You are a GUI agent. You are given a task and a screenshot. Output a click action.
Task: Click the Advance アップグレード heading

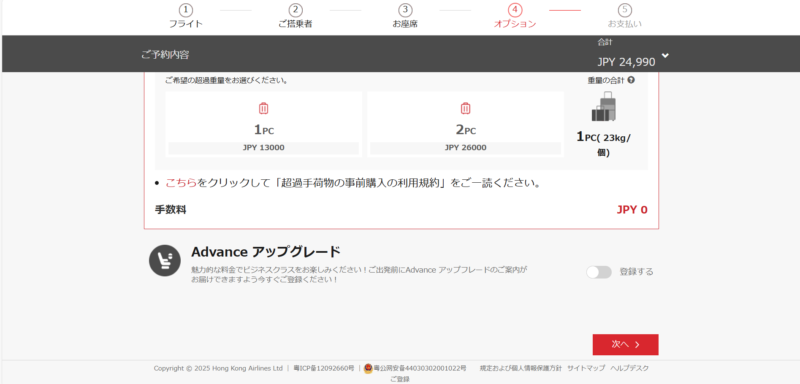tap(265, 252)
